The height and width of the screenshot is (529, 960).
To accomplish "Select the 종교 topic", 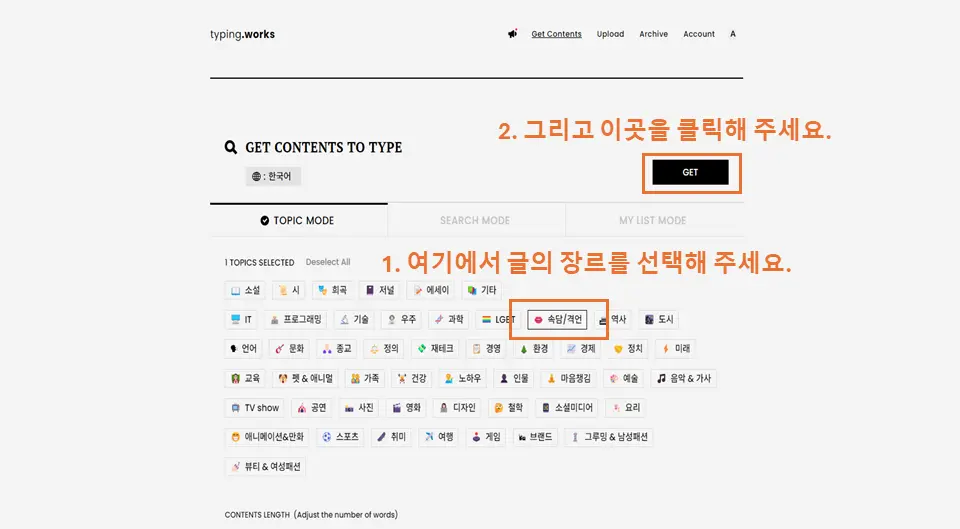I will (337, 349).
